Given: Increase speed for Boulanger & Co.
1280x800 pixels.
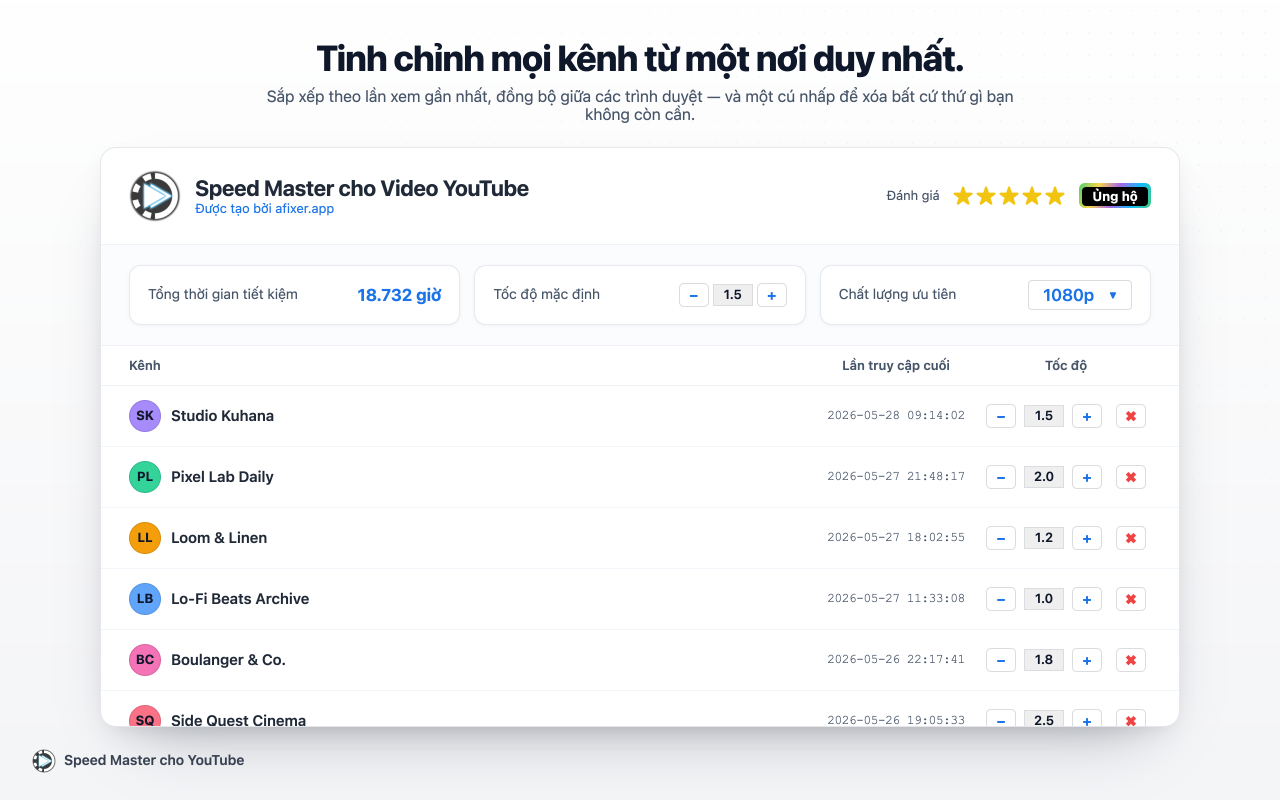Looking at the screenshot, I should coord(1087,660).
